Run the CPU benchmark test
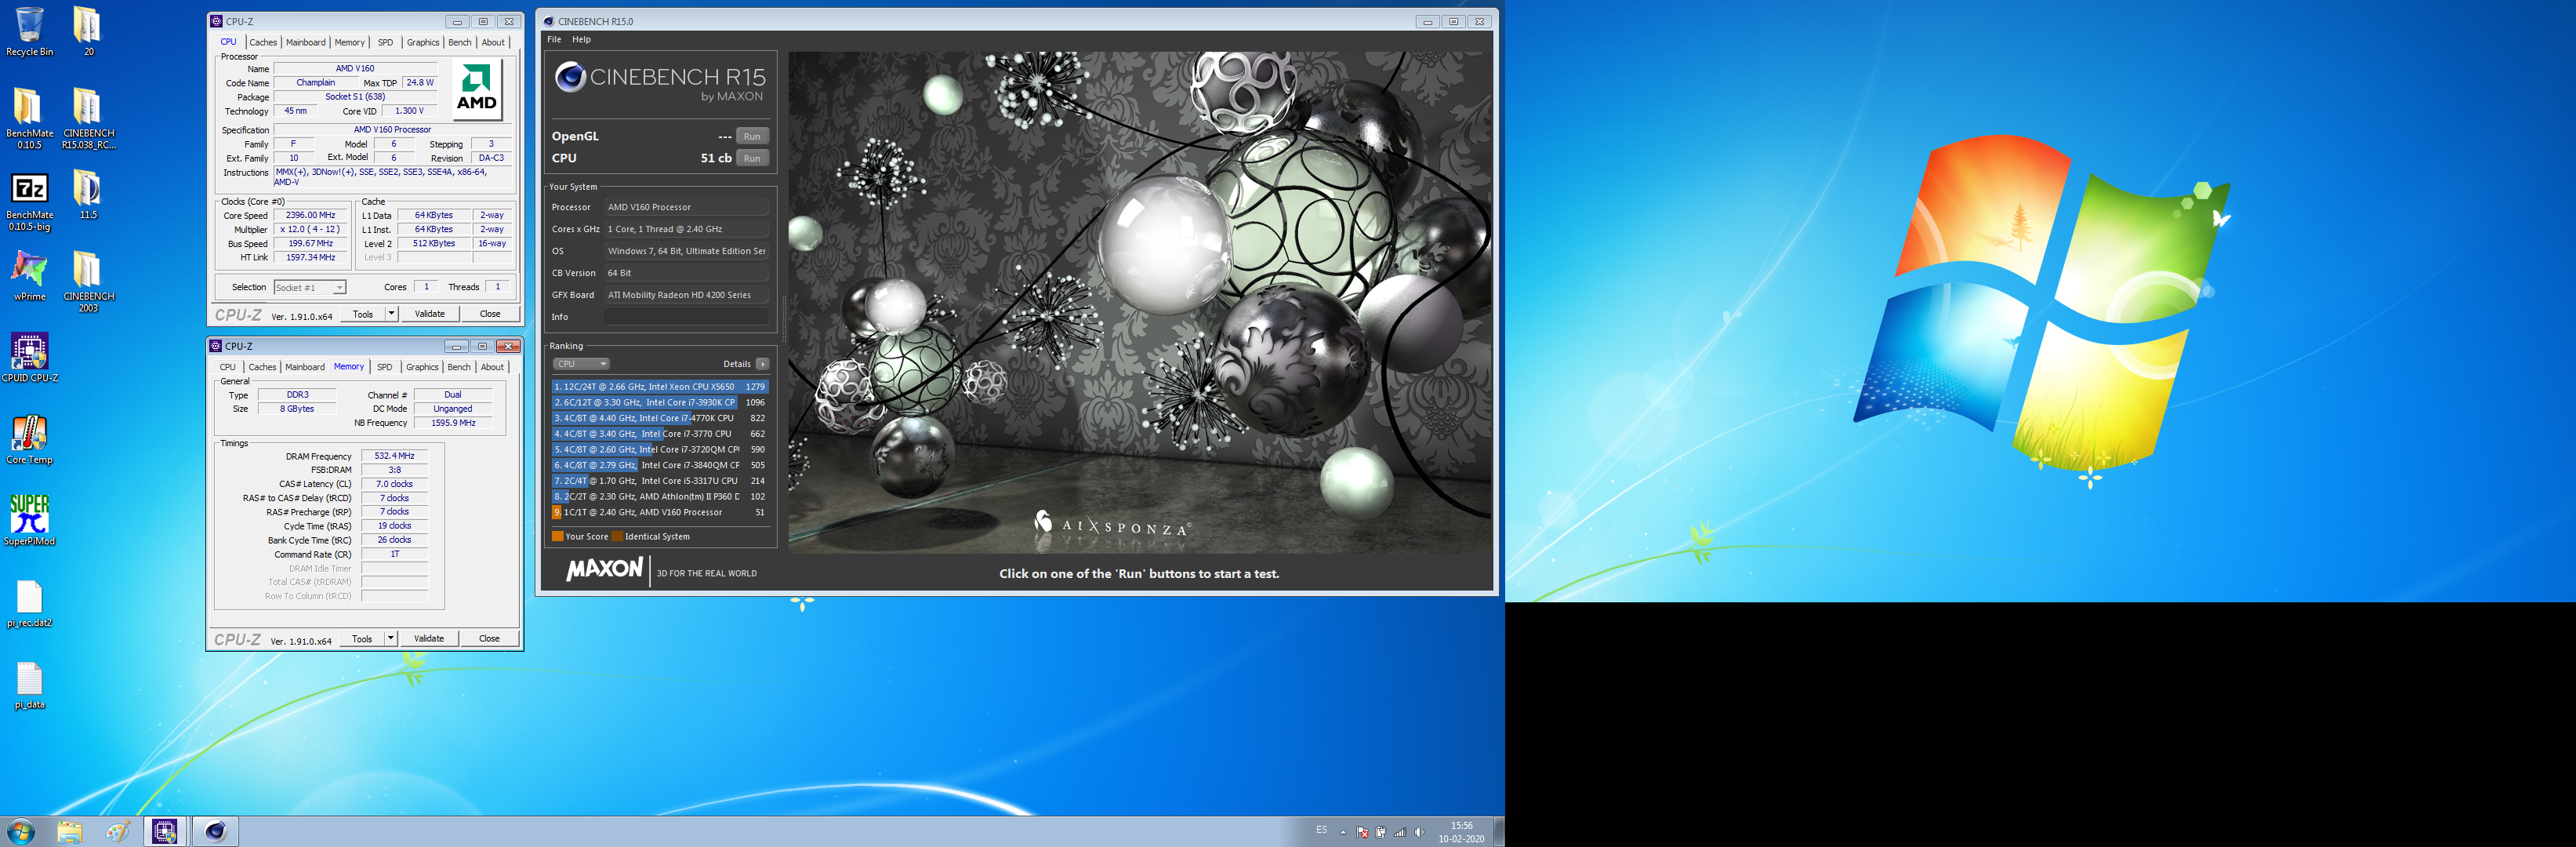This screenshot has width=2576, height=847. point(752,158)
